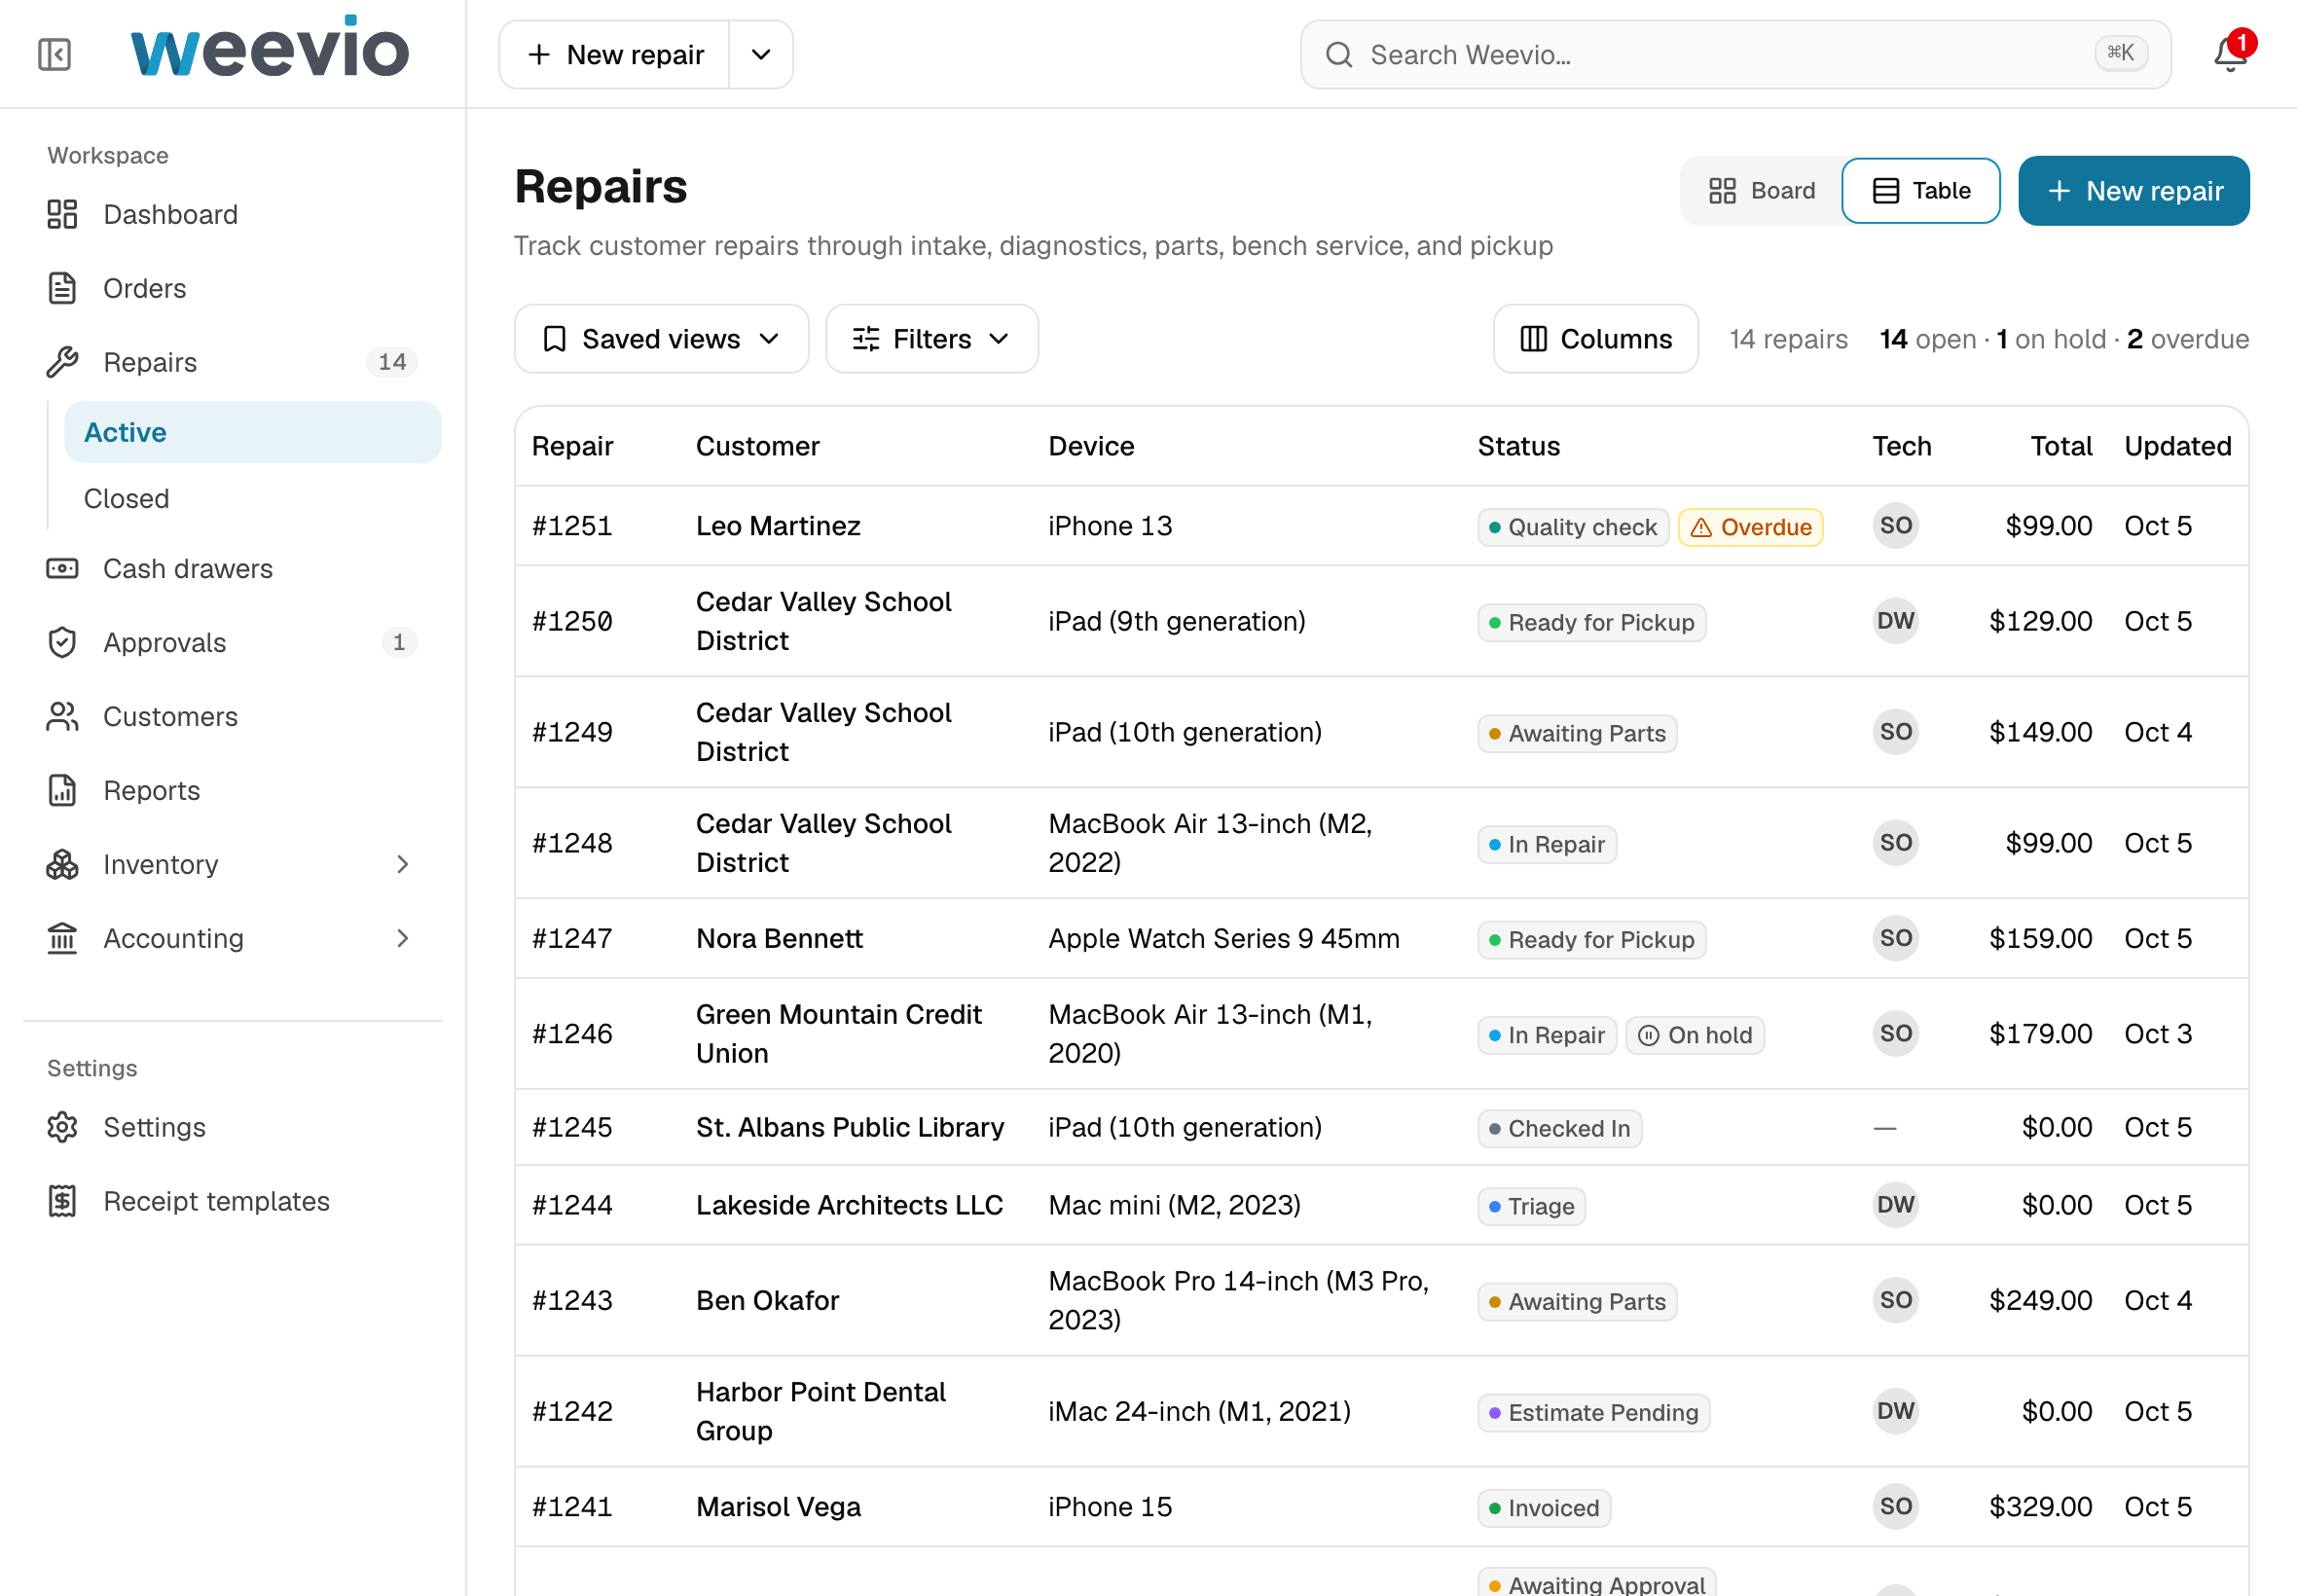2297x1596 pixels.
Task: Open repair #1247 for Nora Bennett
Action: [1382, 938]
